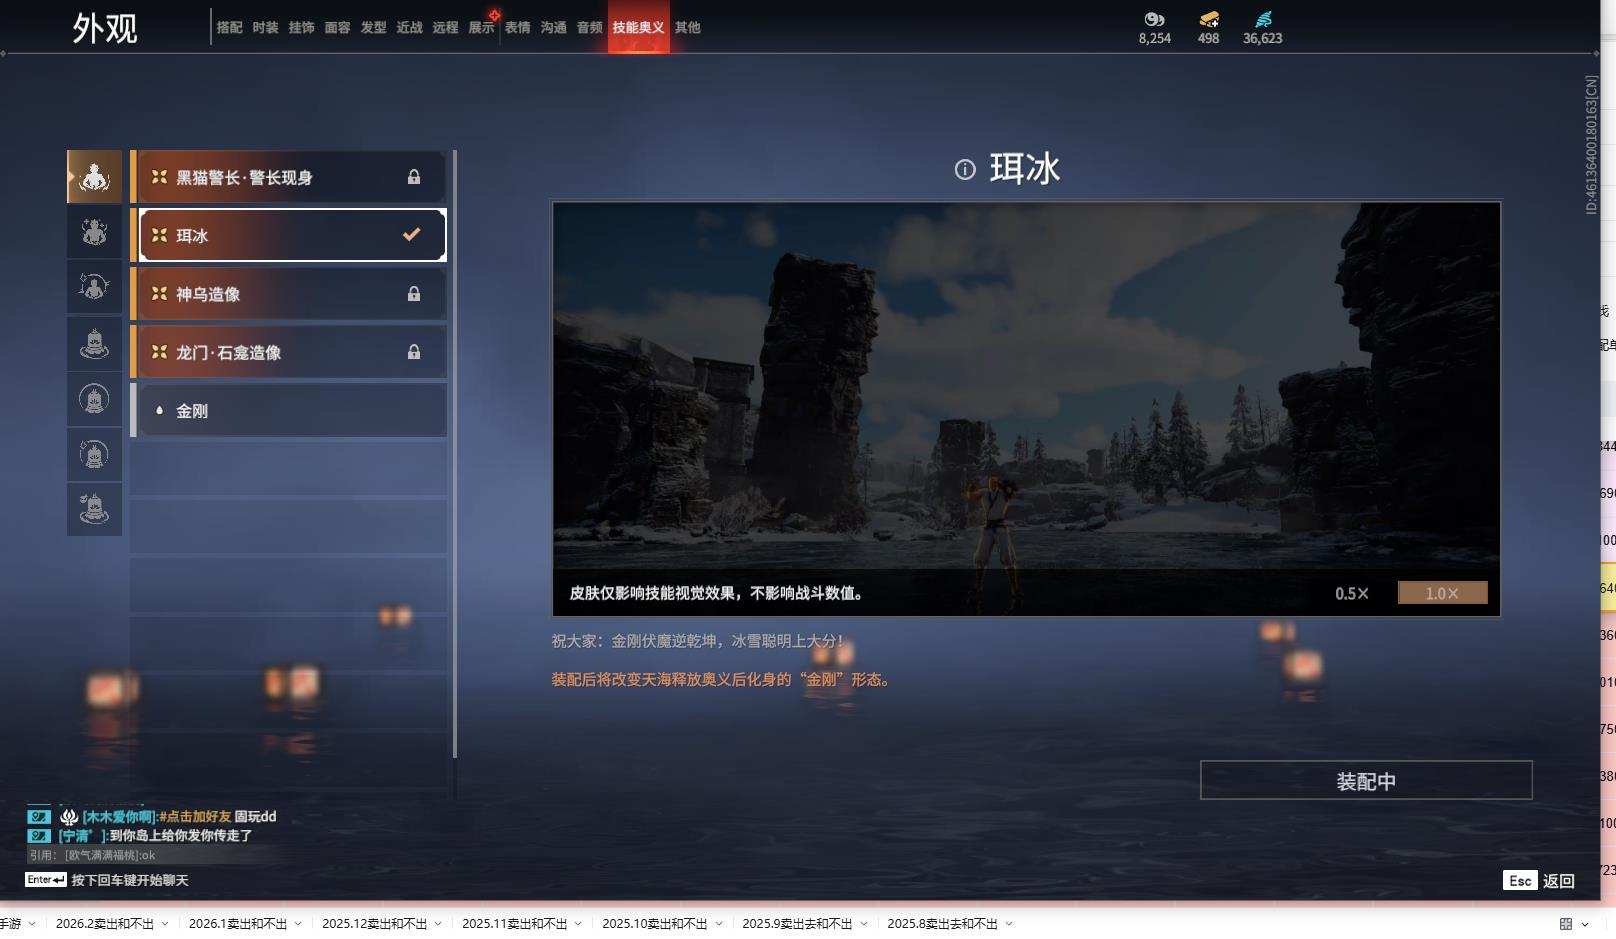Select the second martial-figure icon in left sidebar
This screenshot has height=939, width=1616.
click(x=94, y=232)
